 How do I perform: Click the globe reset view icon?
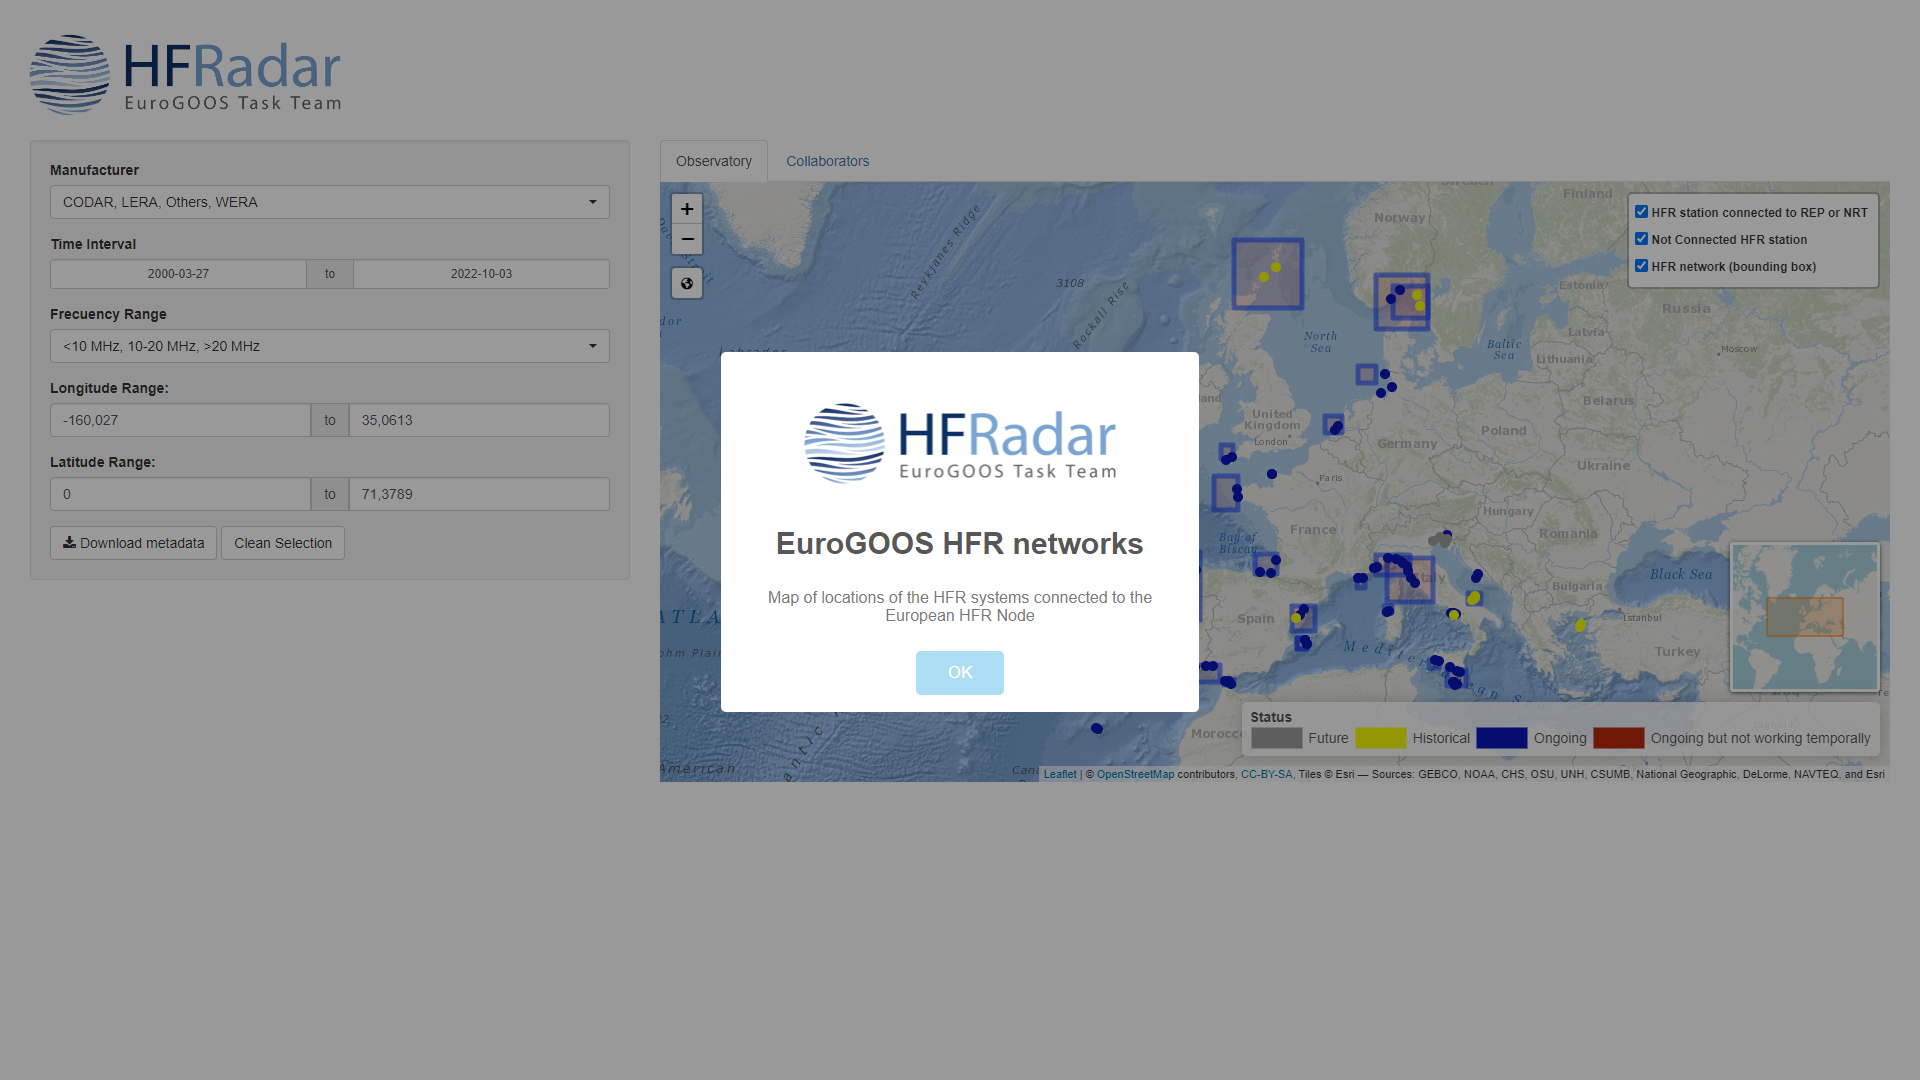[x=687, y=283]
